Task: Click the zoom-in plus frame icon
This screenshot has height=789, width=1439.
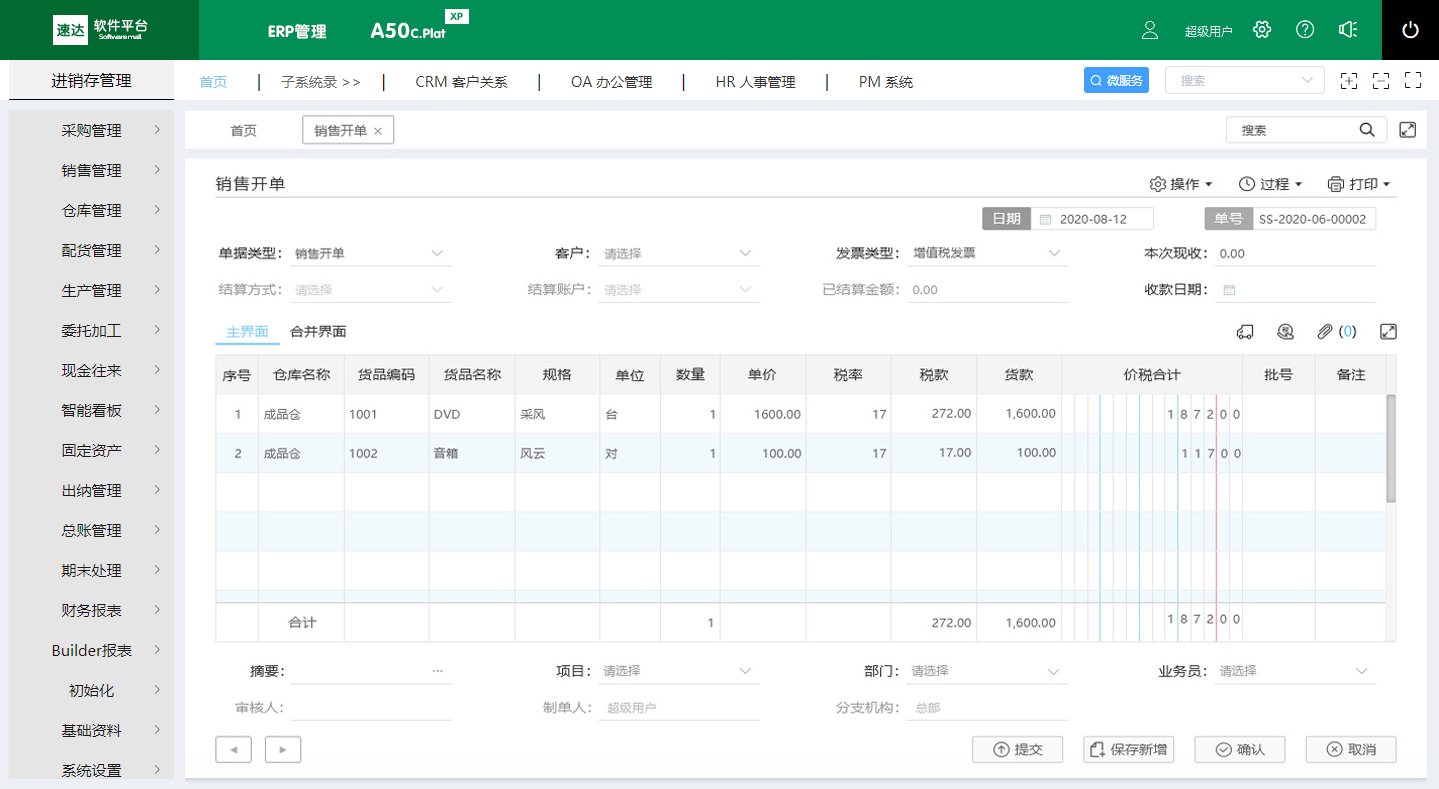Action: [1349, 81]
